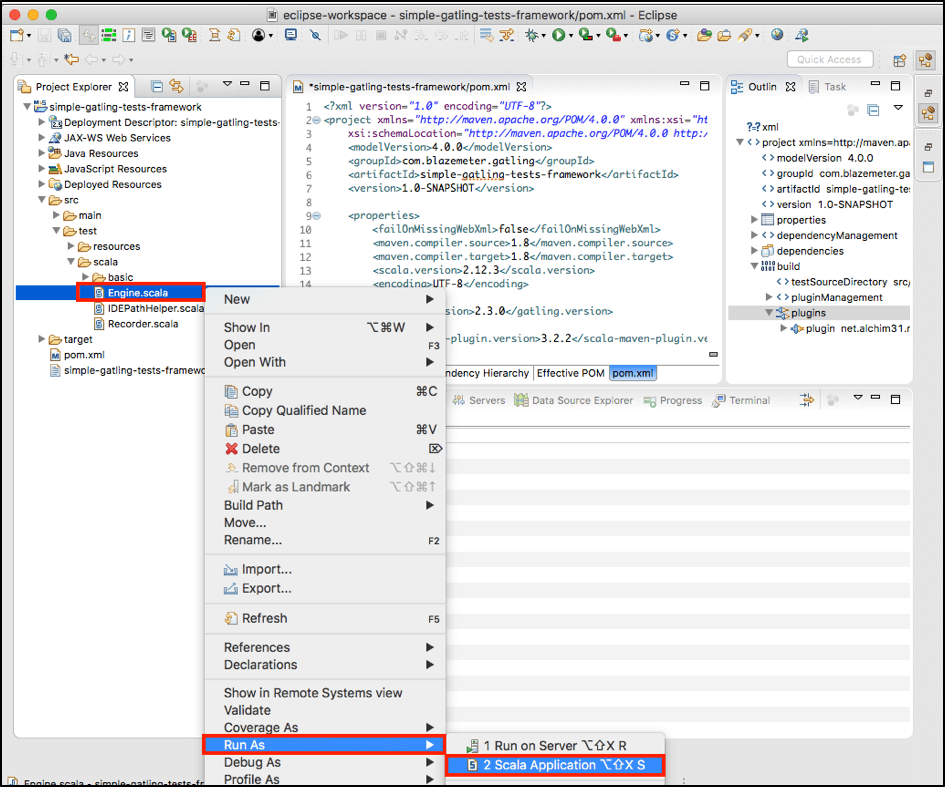The width and height of the screenshot is (945, 787).
Task: Open Project Explorer view menu triangle
Action: click(x=227, y=84)
